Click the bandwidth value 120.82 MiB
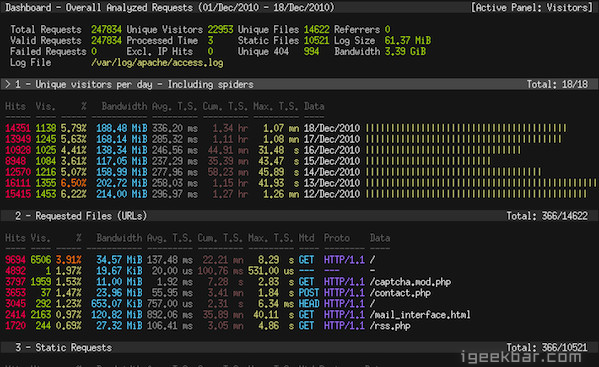 pyautogui.click(x=117, y=315)
